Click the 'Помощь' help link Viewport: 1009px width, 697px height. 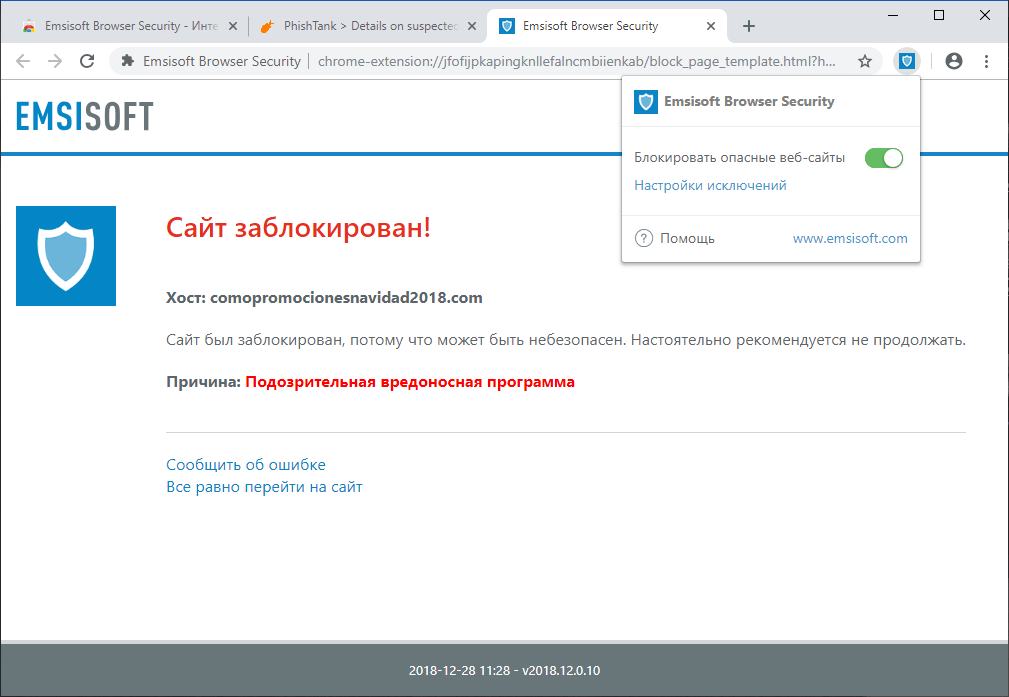tap(687, 238)
